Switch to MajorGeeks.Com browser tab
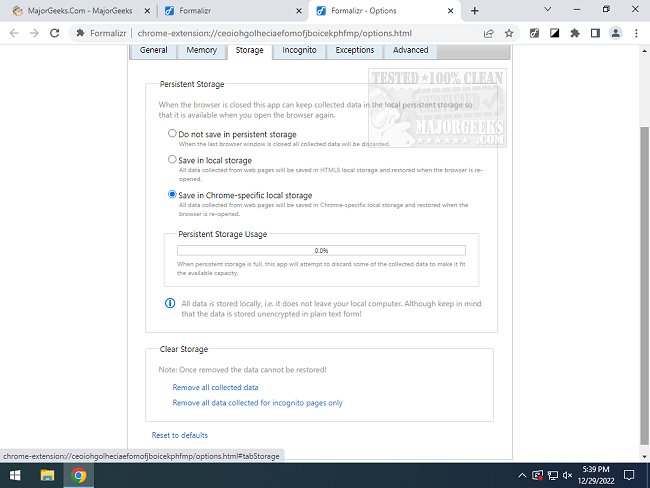This screenshot has width=650, height=488. pyautogui.click(x=79, y=11)
